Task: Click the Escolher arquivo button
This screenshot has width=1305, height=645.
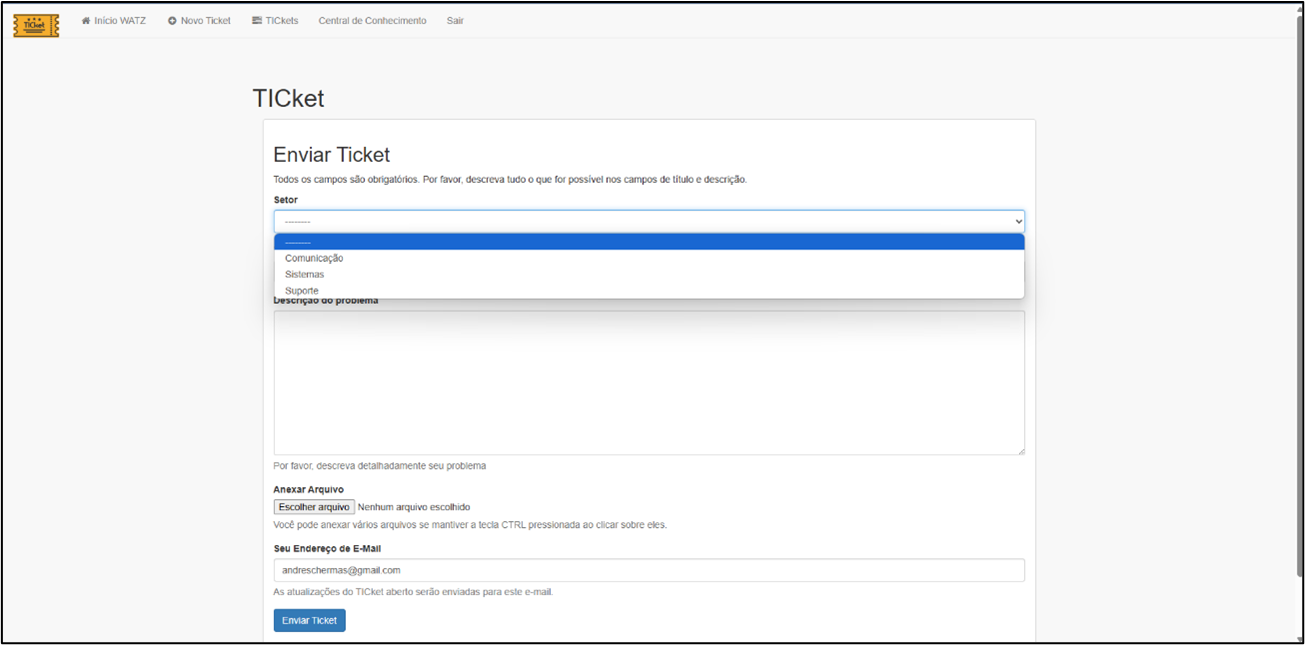Action: pos(315,507)
